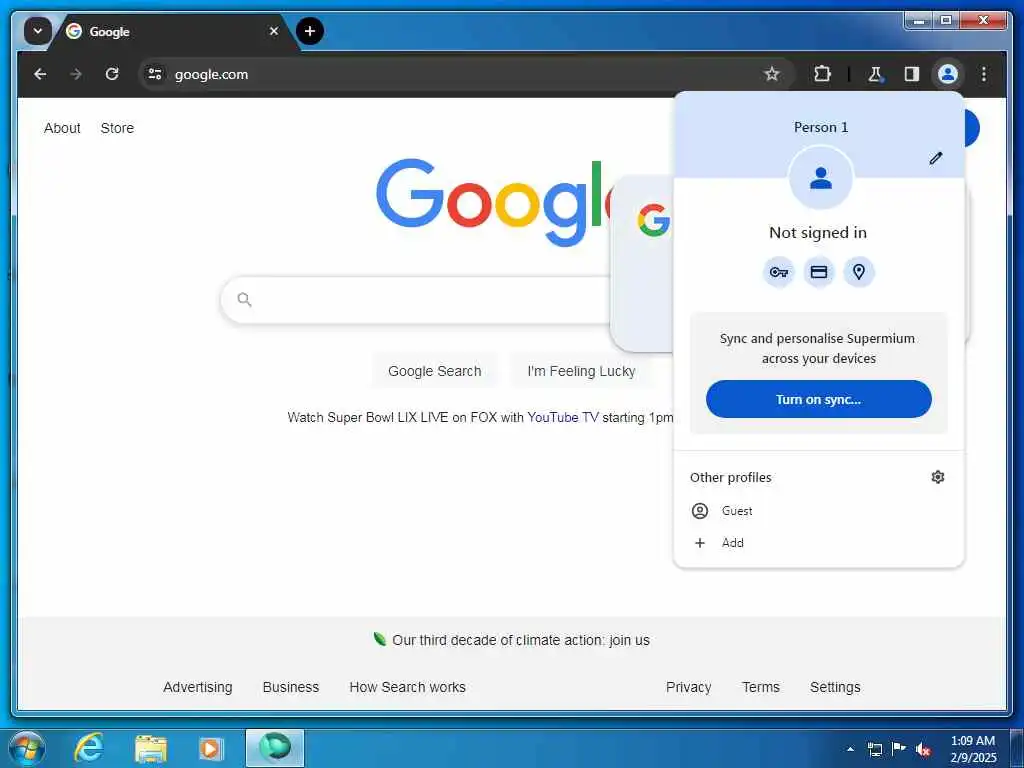Bookmark this page with the star icon
The height and width of the screenshot is (768, 1024).
click(772, 74)
